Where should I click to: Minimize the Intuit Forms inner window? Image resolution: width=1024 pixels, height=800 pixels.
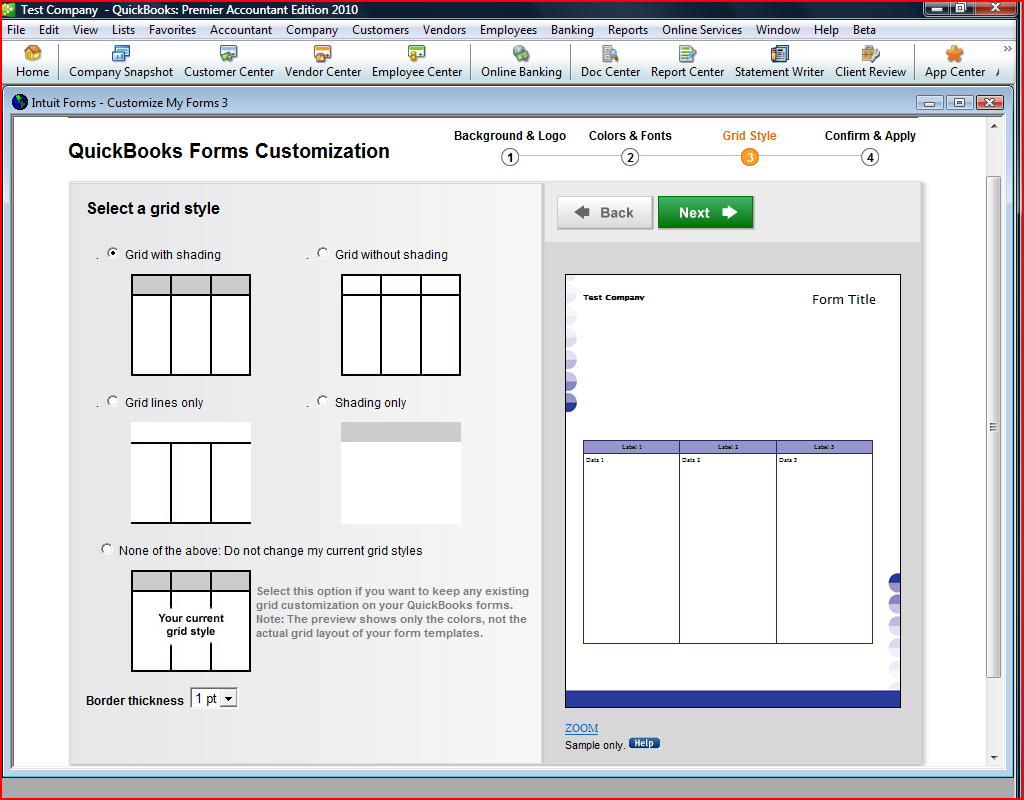(929, 103)
